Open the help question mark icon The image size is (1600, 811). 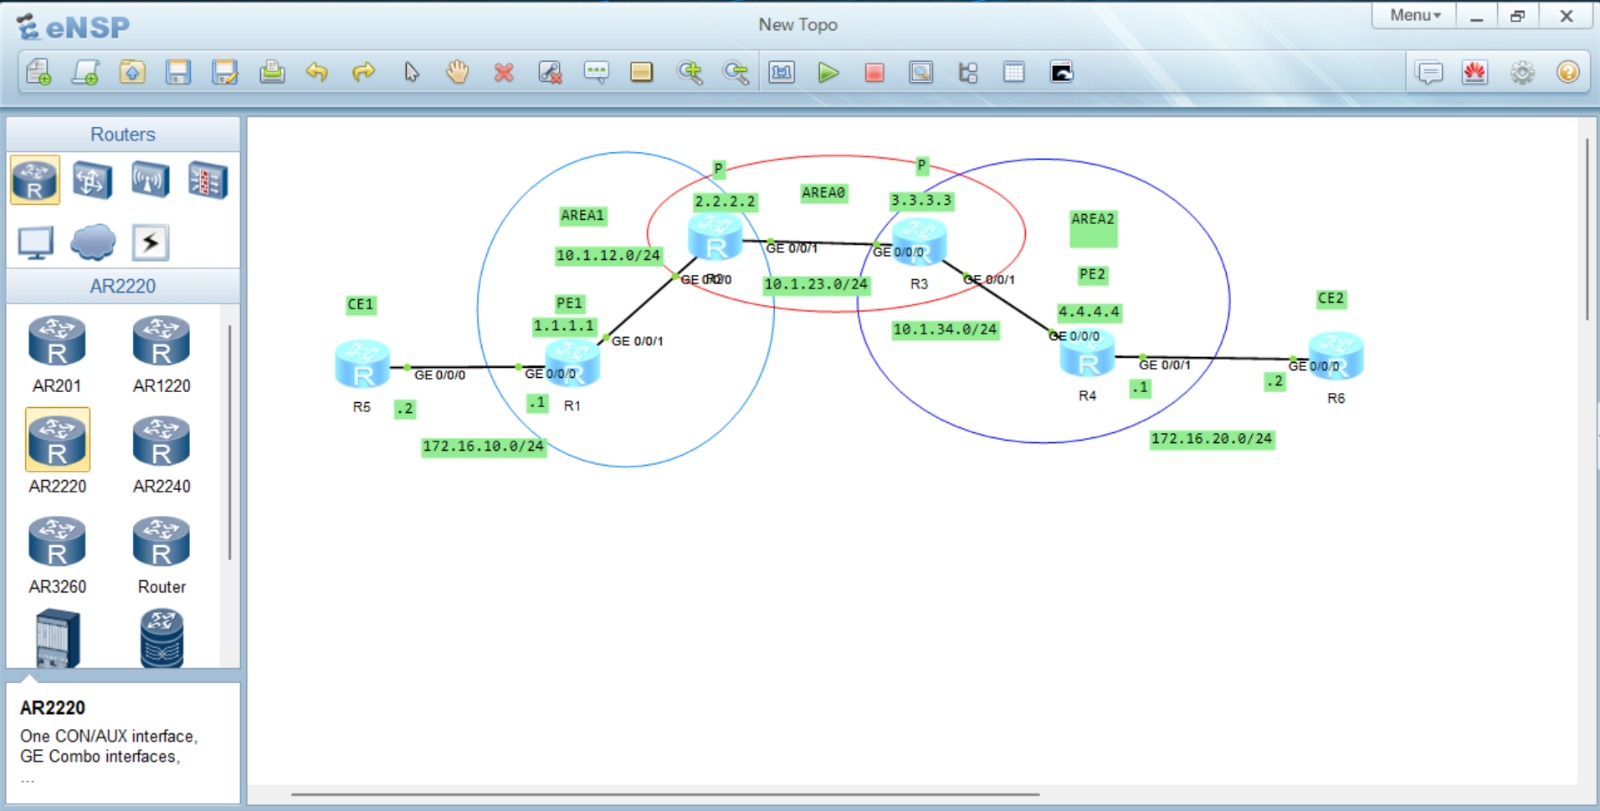(1568, 72)
